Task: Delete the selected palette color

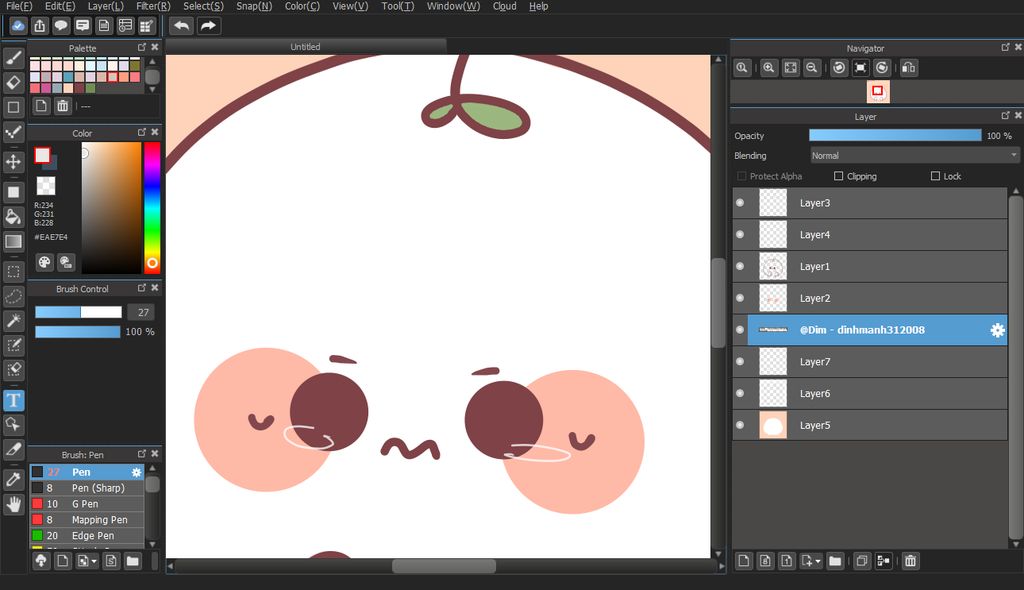Action: point(63,106)
